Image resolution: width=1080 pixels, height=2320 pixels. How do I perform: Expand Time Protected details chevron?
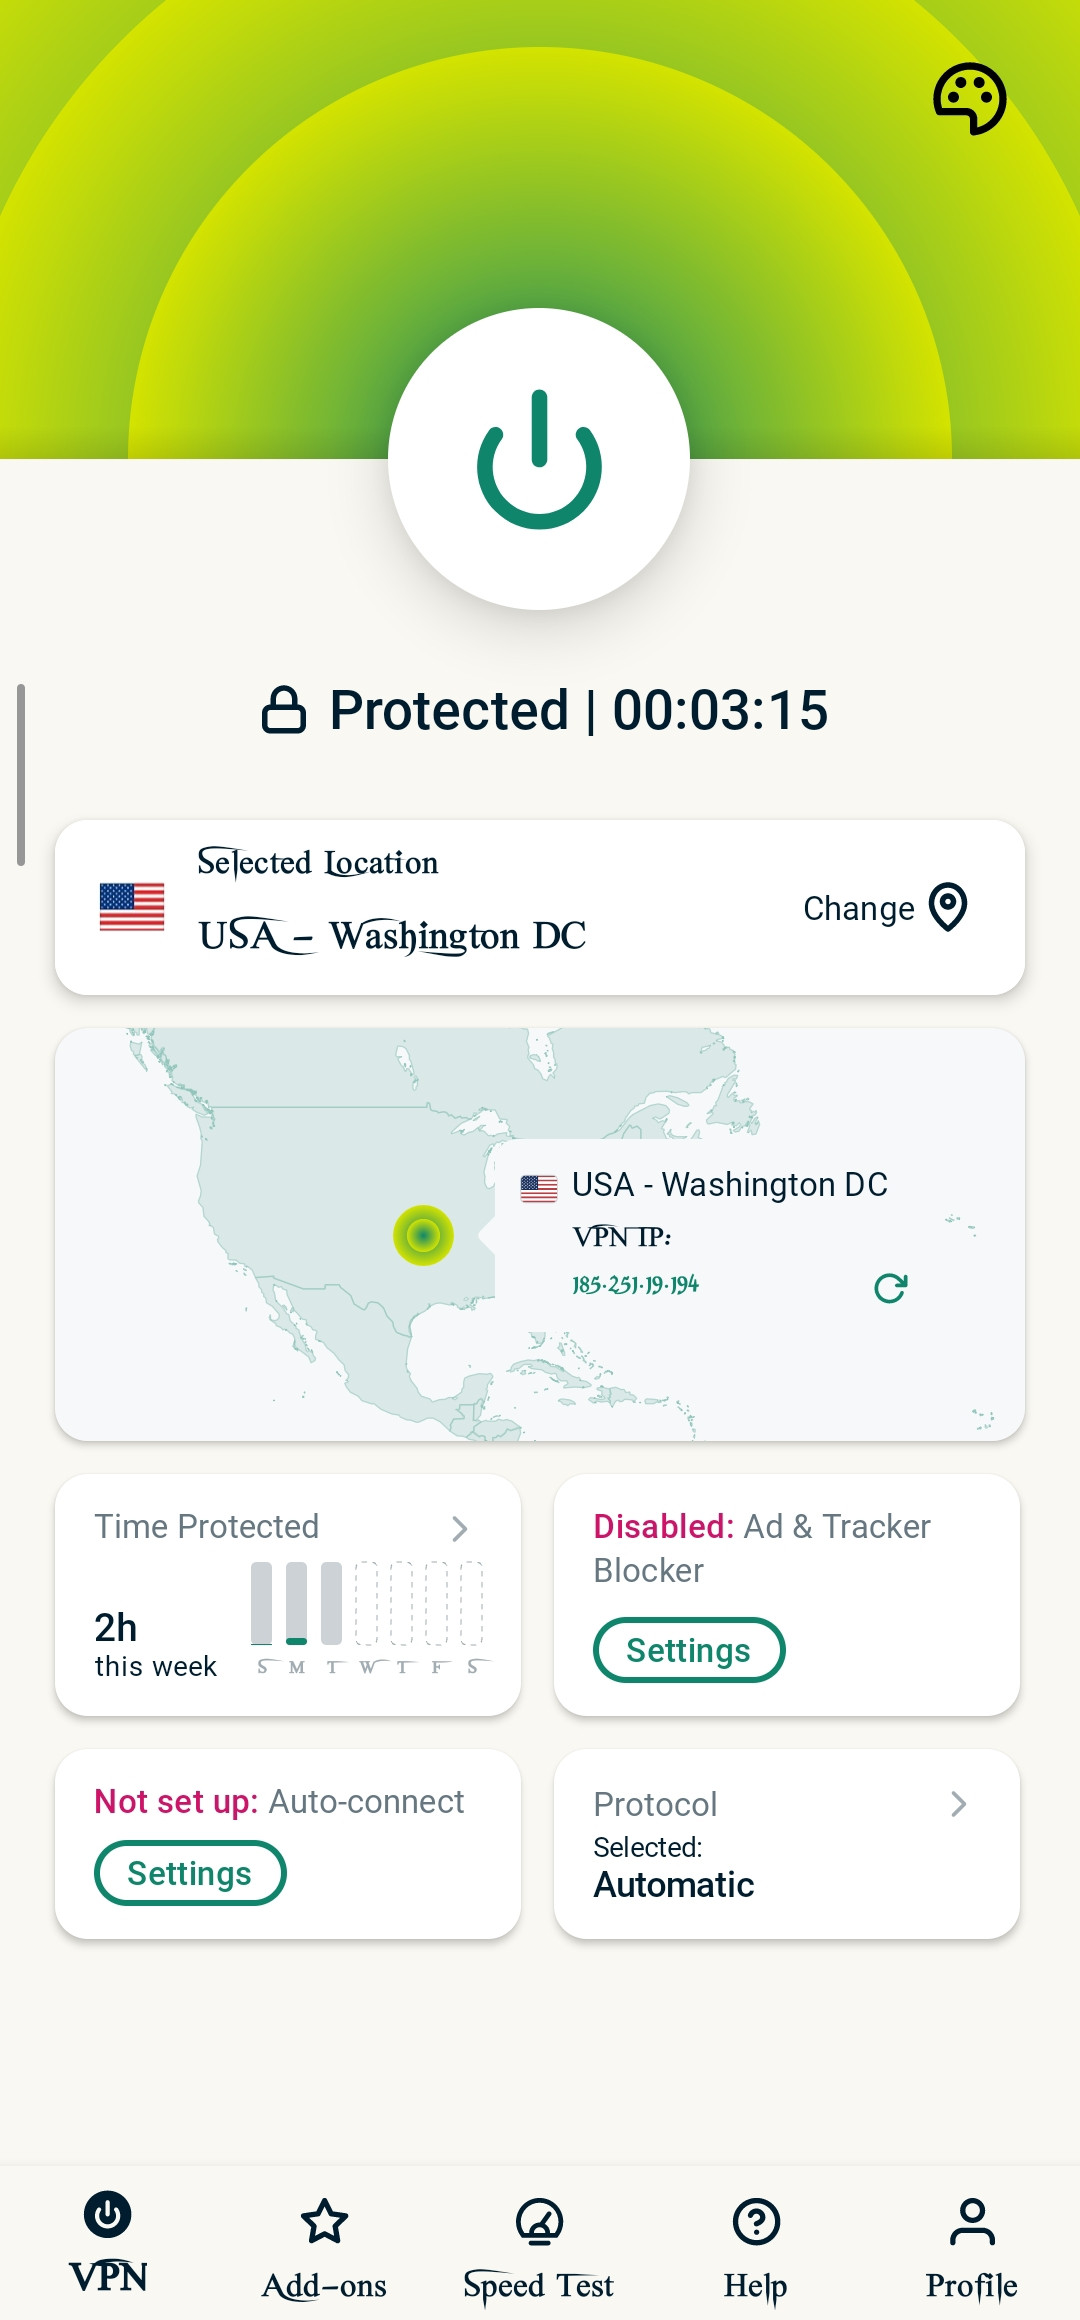459,1528
